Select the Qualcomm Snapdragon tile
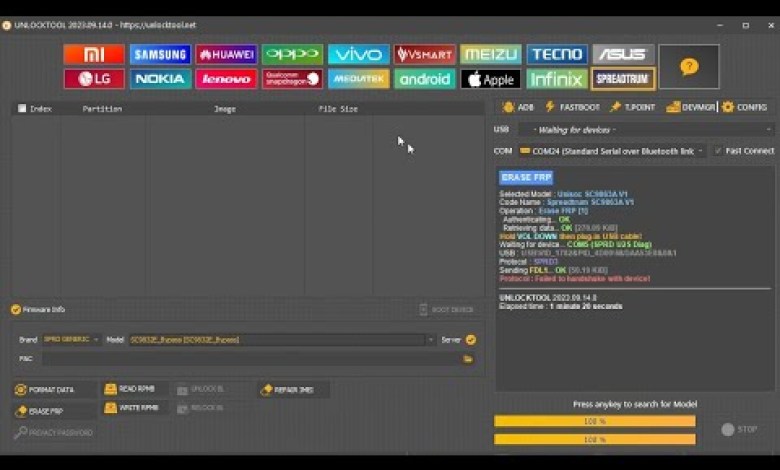Screen dimensions: 780x470 pyautogui.click(x=292, y=79)
